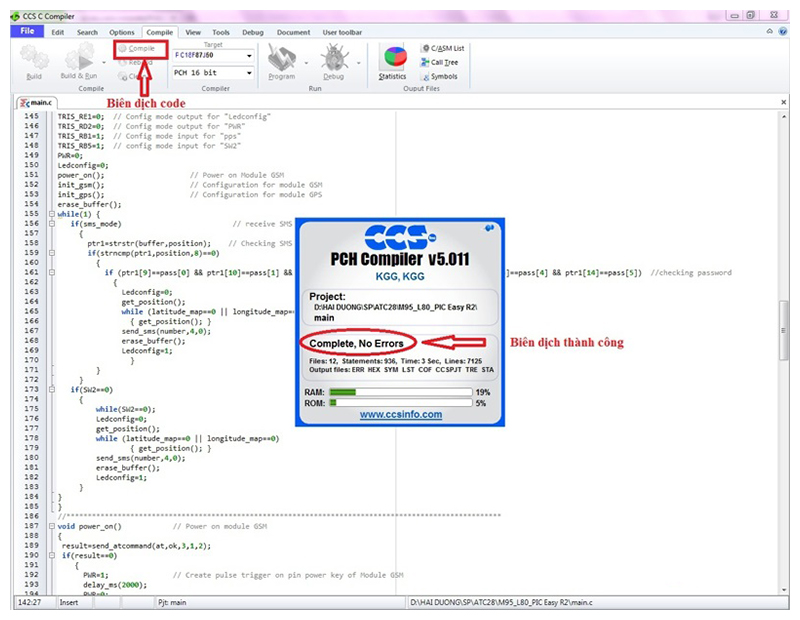Close the main.c editor with the X
Screen dimensions: 800x620
pyautogui.click(x=784, y=102)
